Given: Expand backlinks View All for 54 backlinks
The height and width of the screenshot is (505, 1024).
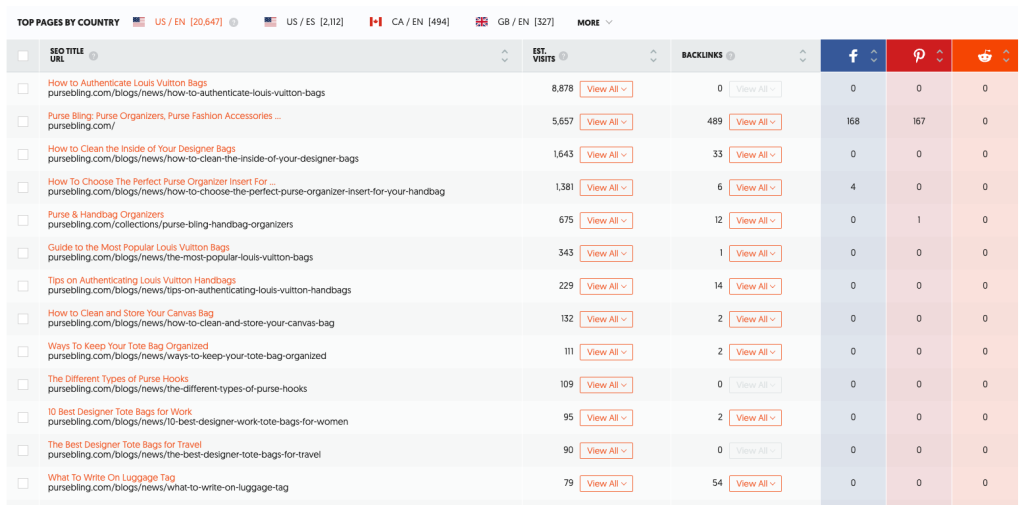Looking at the screenshot, I should click(756, 483).
